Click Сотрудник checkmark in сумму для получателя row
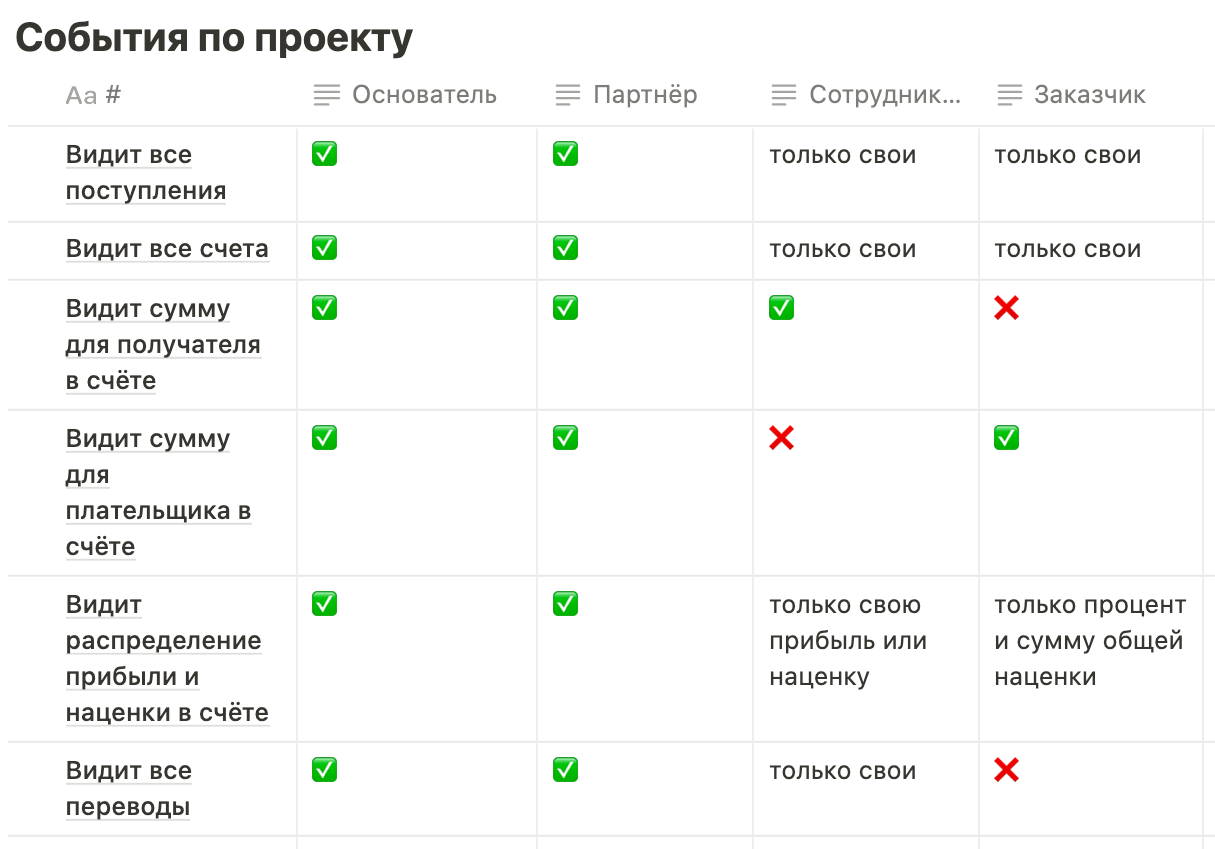Image resolution: width=1215 pixels, height=849 pixels. pos(781,308)
